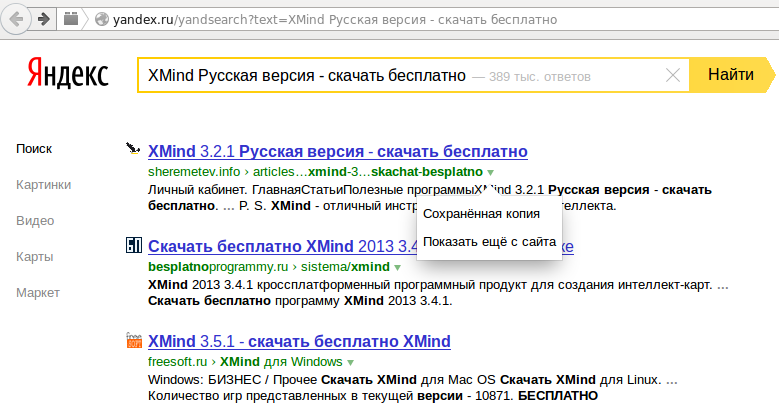Switch to Маркет search section
This screenshot has width=779, height=419.
[x=38, y=292]
